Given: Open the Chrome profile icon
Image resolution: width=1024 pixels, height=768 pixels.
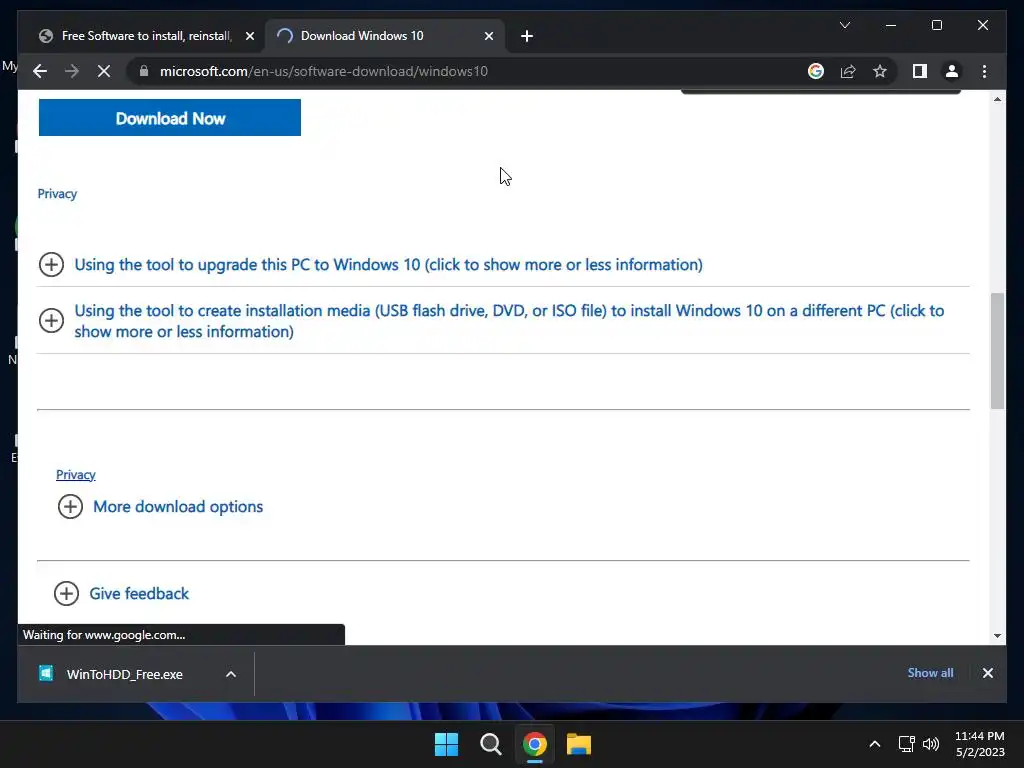Looking at the screenshot, I should coord(952,71).
